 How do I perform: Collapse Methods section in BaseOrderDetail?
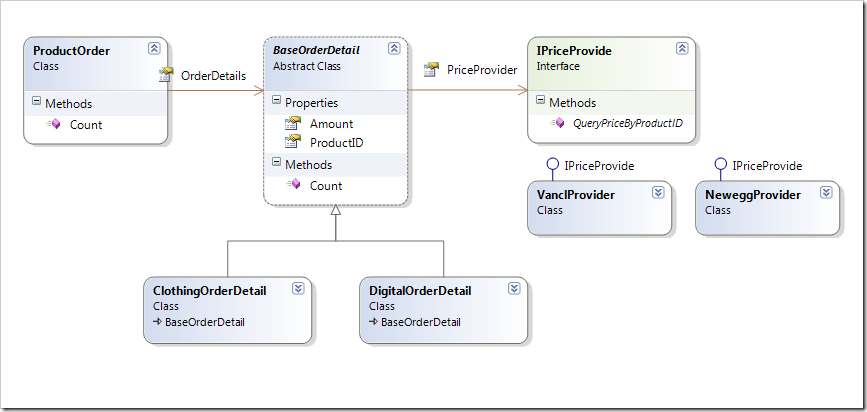pyautogui.click(x=276, y=162)
